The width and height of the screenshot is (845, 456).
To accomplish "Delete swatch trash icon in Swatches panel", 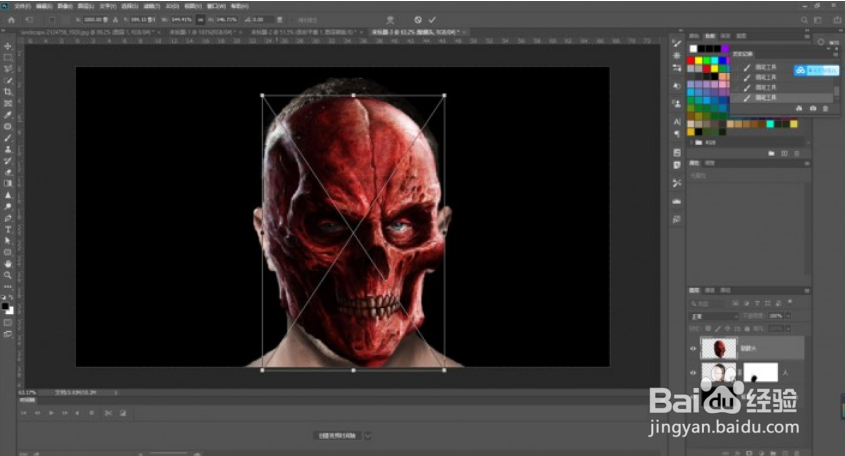I will [797, 154].
